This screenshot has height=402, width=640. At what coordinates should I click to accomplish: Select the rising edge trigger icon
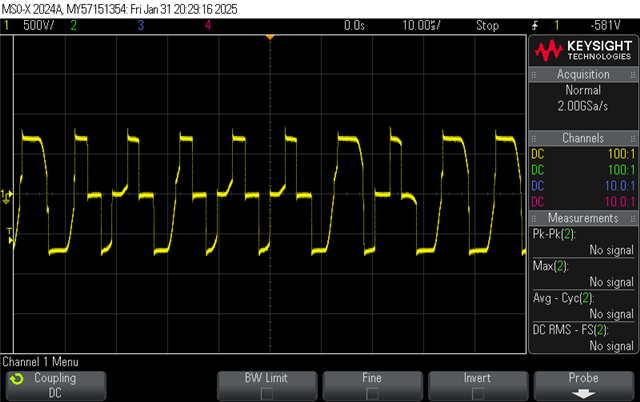[x=535, y=26]
